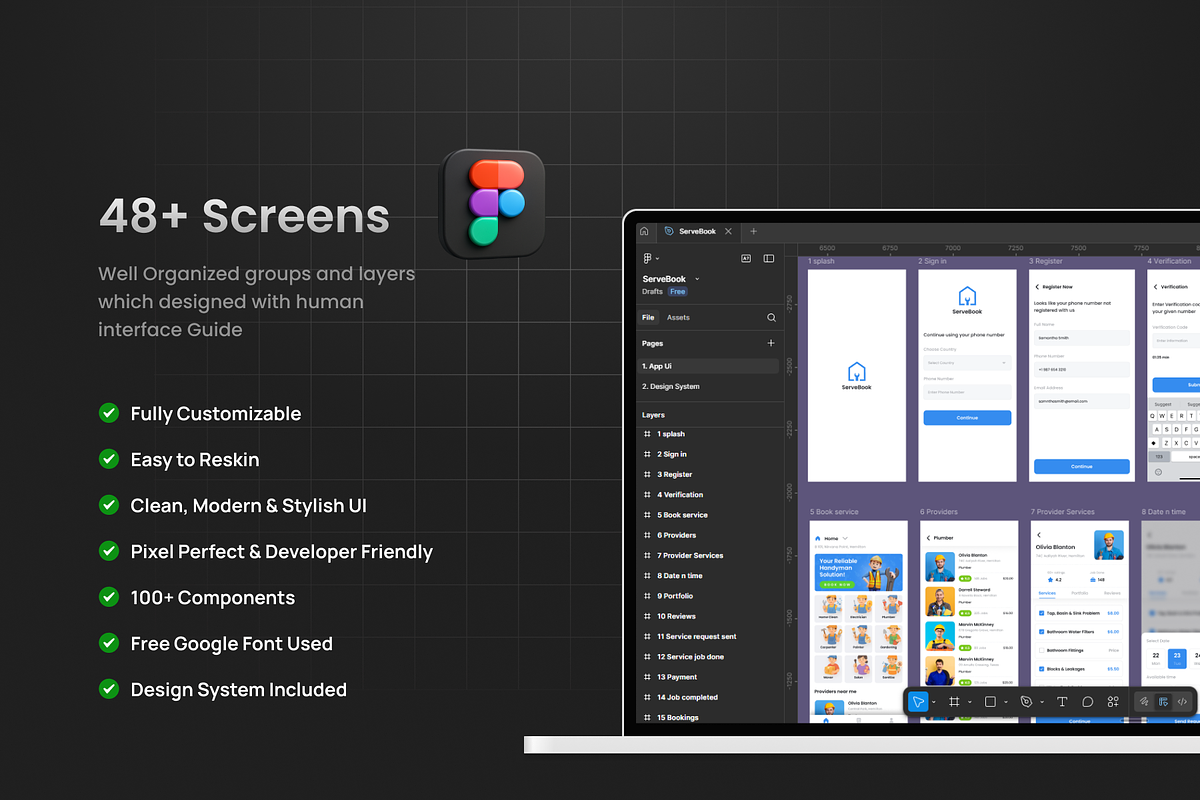The height and width of the screenshot is (800, 1200).
Task: Select the 7 Provider Services layer
Action: tap(690, 555)
